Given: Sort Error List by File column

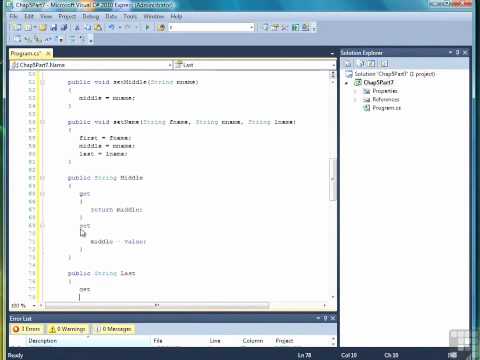Looking at the screenshot, I should point(158,341).
